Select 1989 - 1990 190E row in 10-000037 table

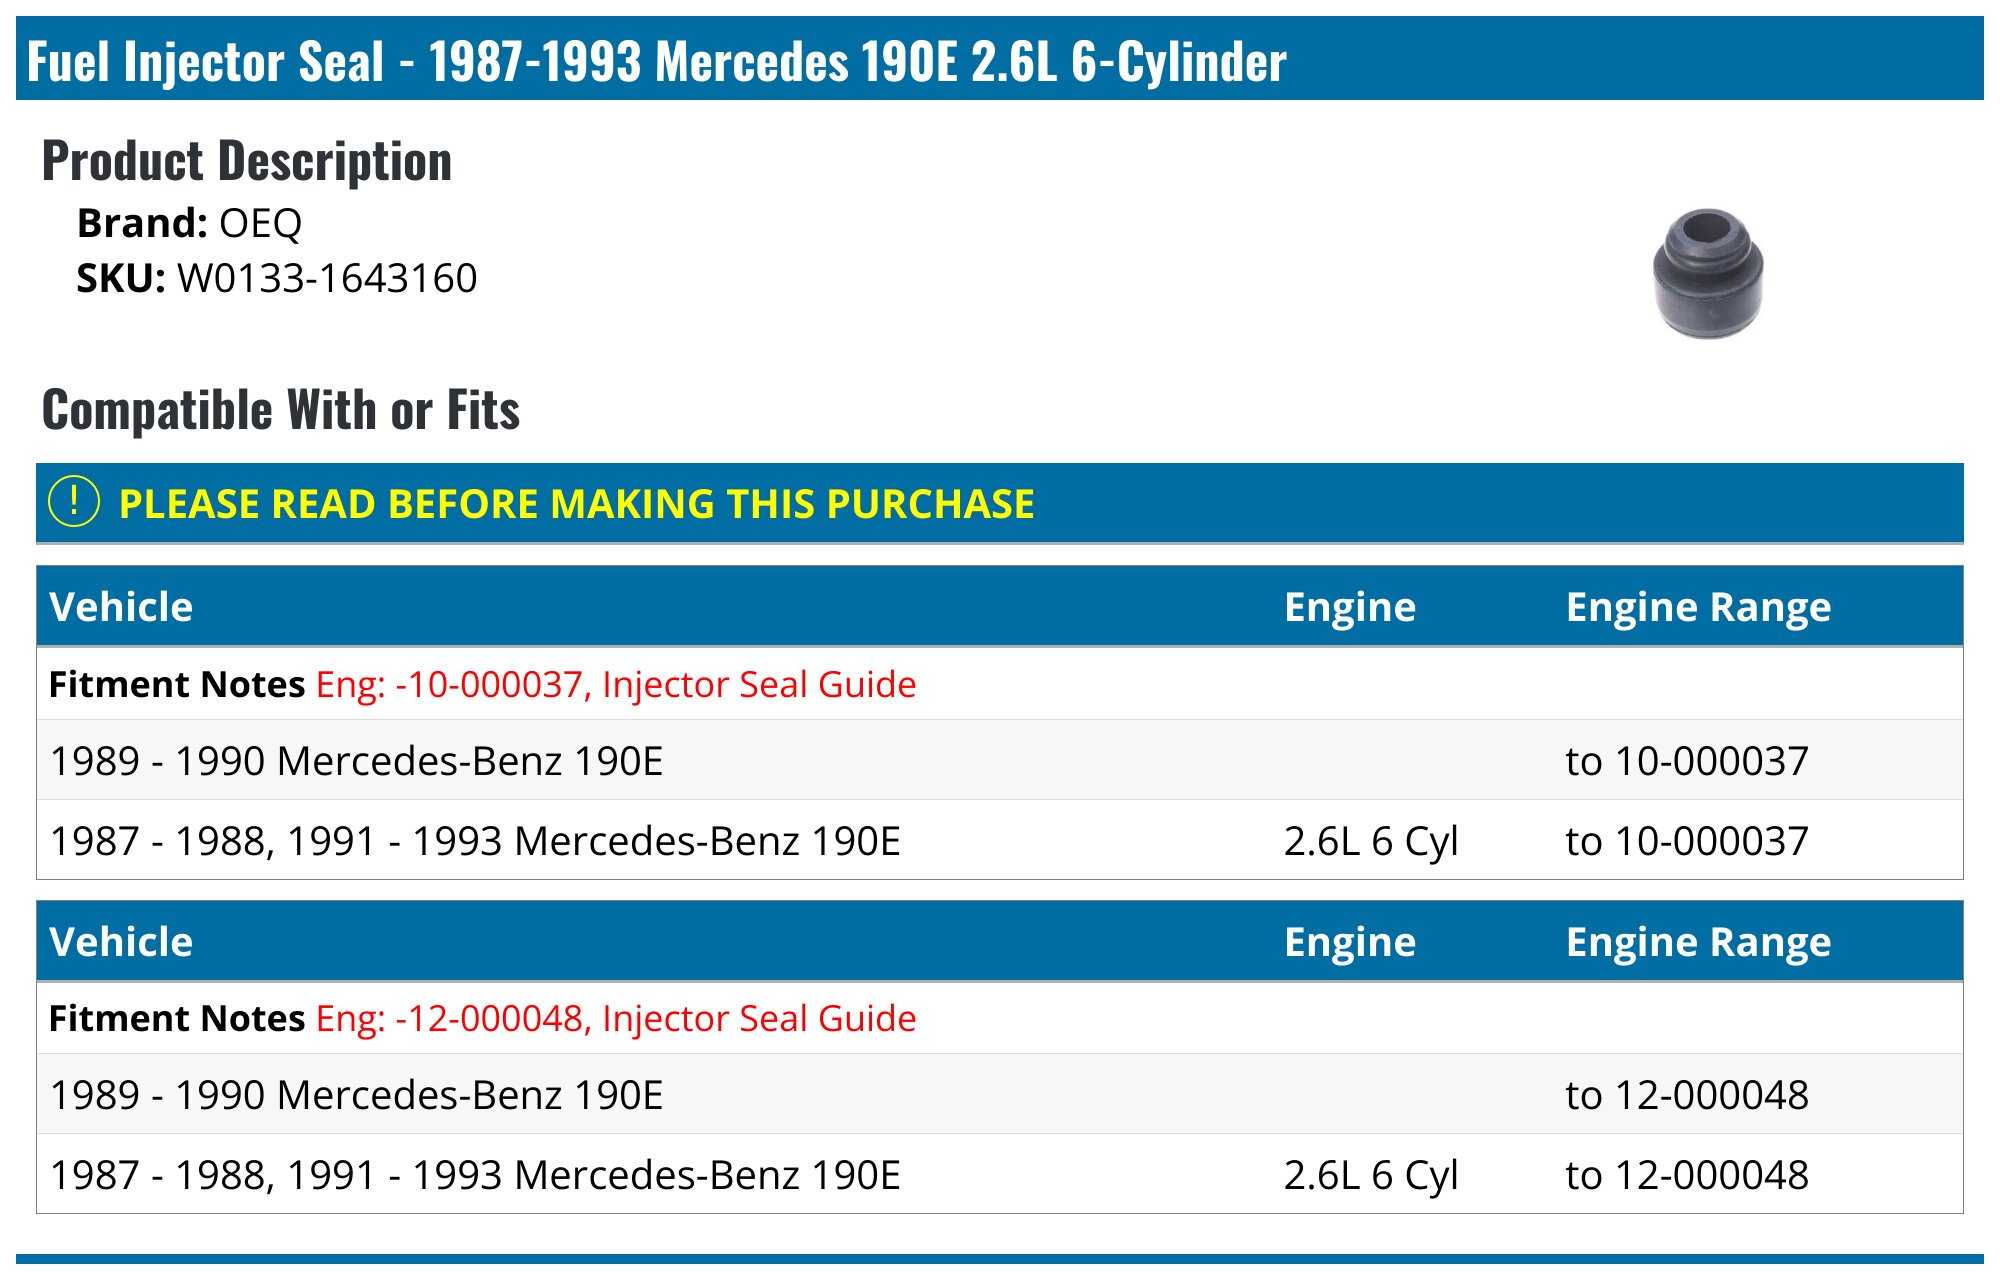click(356, 761)
